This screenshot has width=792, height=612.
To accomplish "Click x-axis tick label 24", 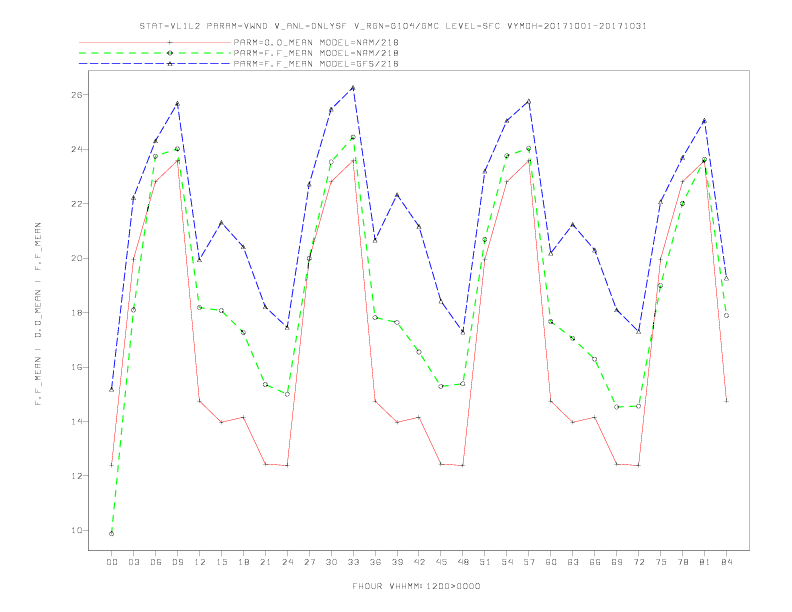I will (287, 562).
